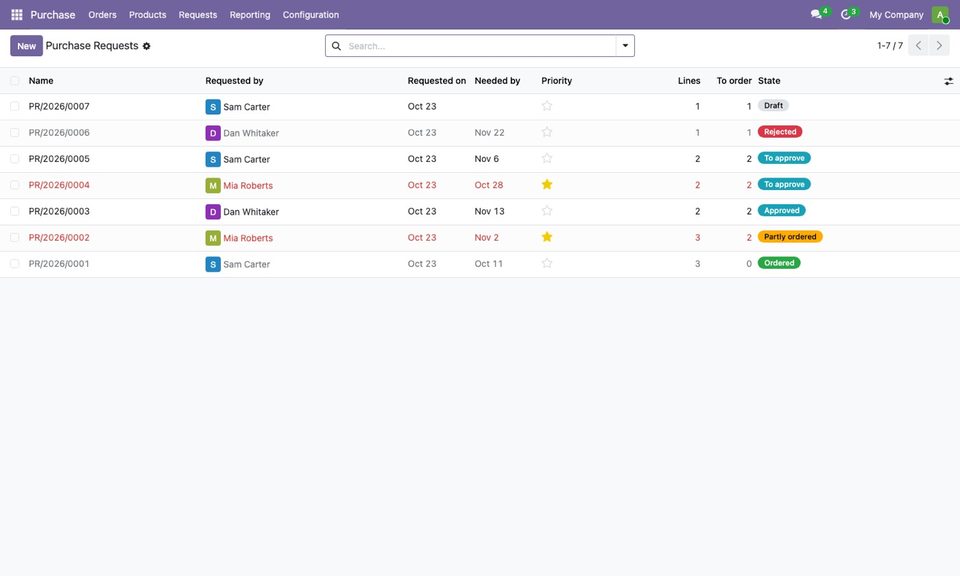Screen dimensions: 960x576
Task: Unstar priority for PR/2026/0002
Action: tap(547, 237)
